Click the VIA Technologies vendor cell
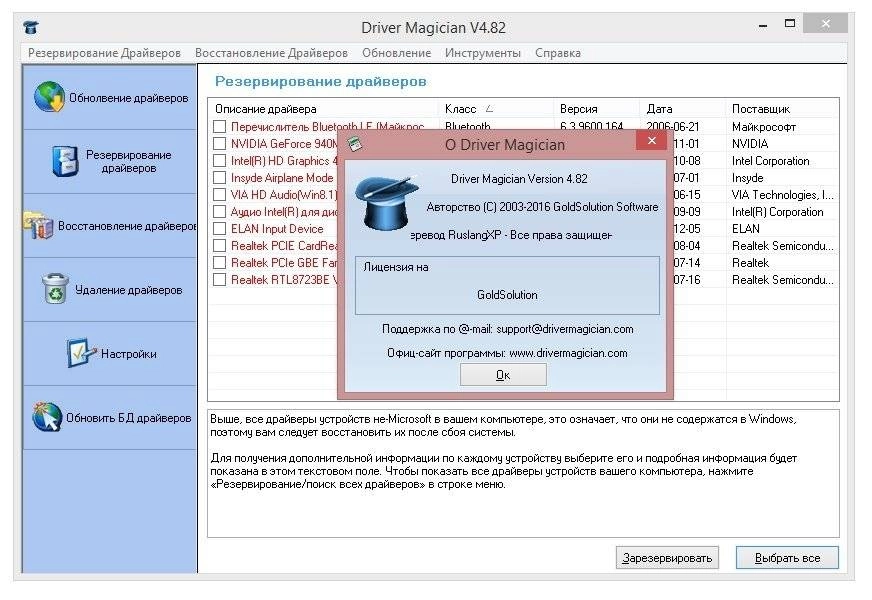 [782, 195]
